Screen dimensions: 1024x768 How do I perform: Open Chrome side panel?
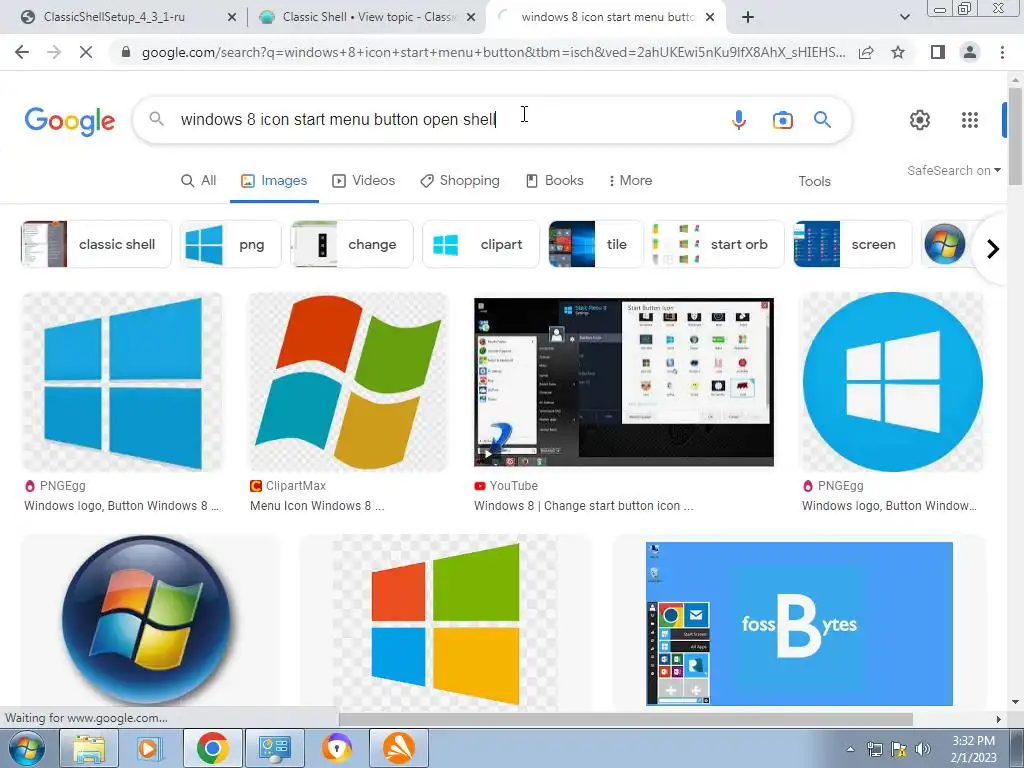(x=938, y=52)
